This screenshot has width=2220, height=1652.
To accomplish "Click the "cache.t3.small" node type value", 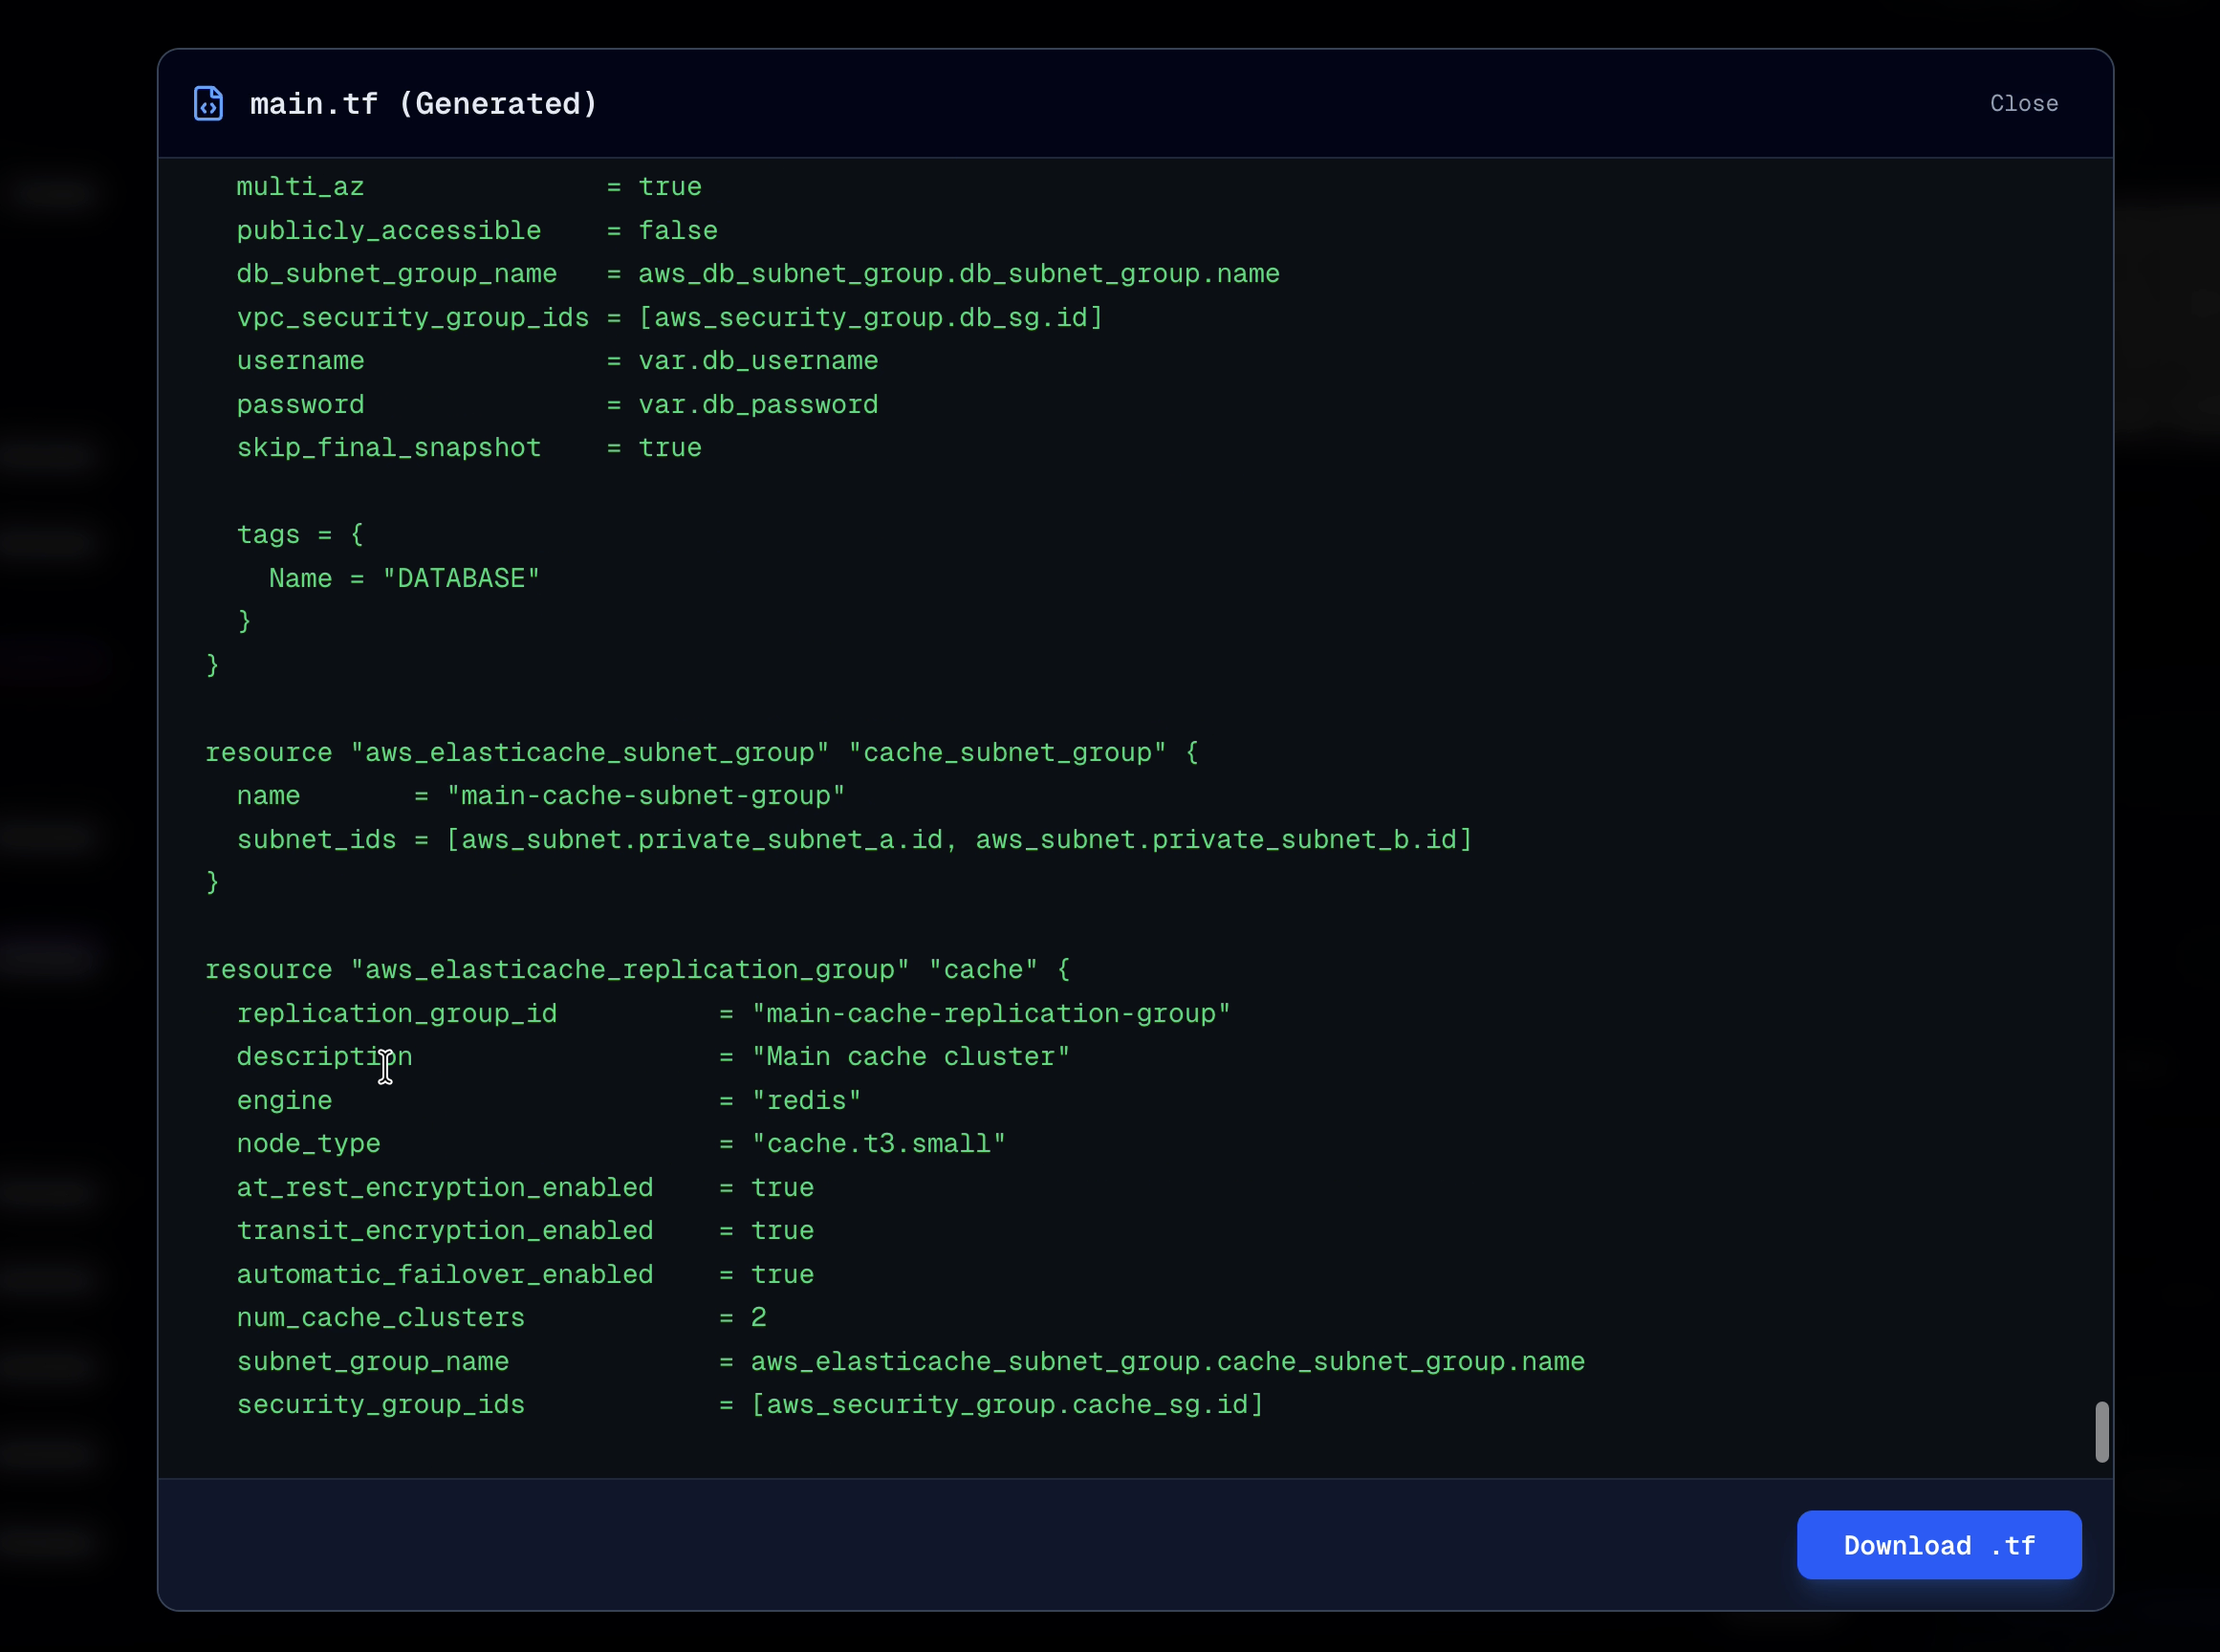I will [x=877, y=1144].
